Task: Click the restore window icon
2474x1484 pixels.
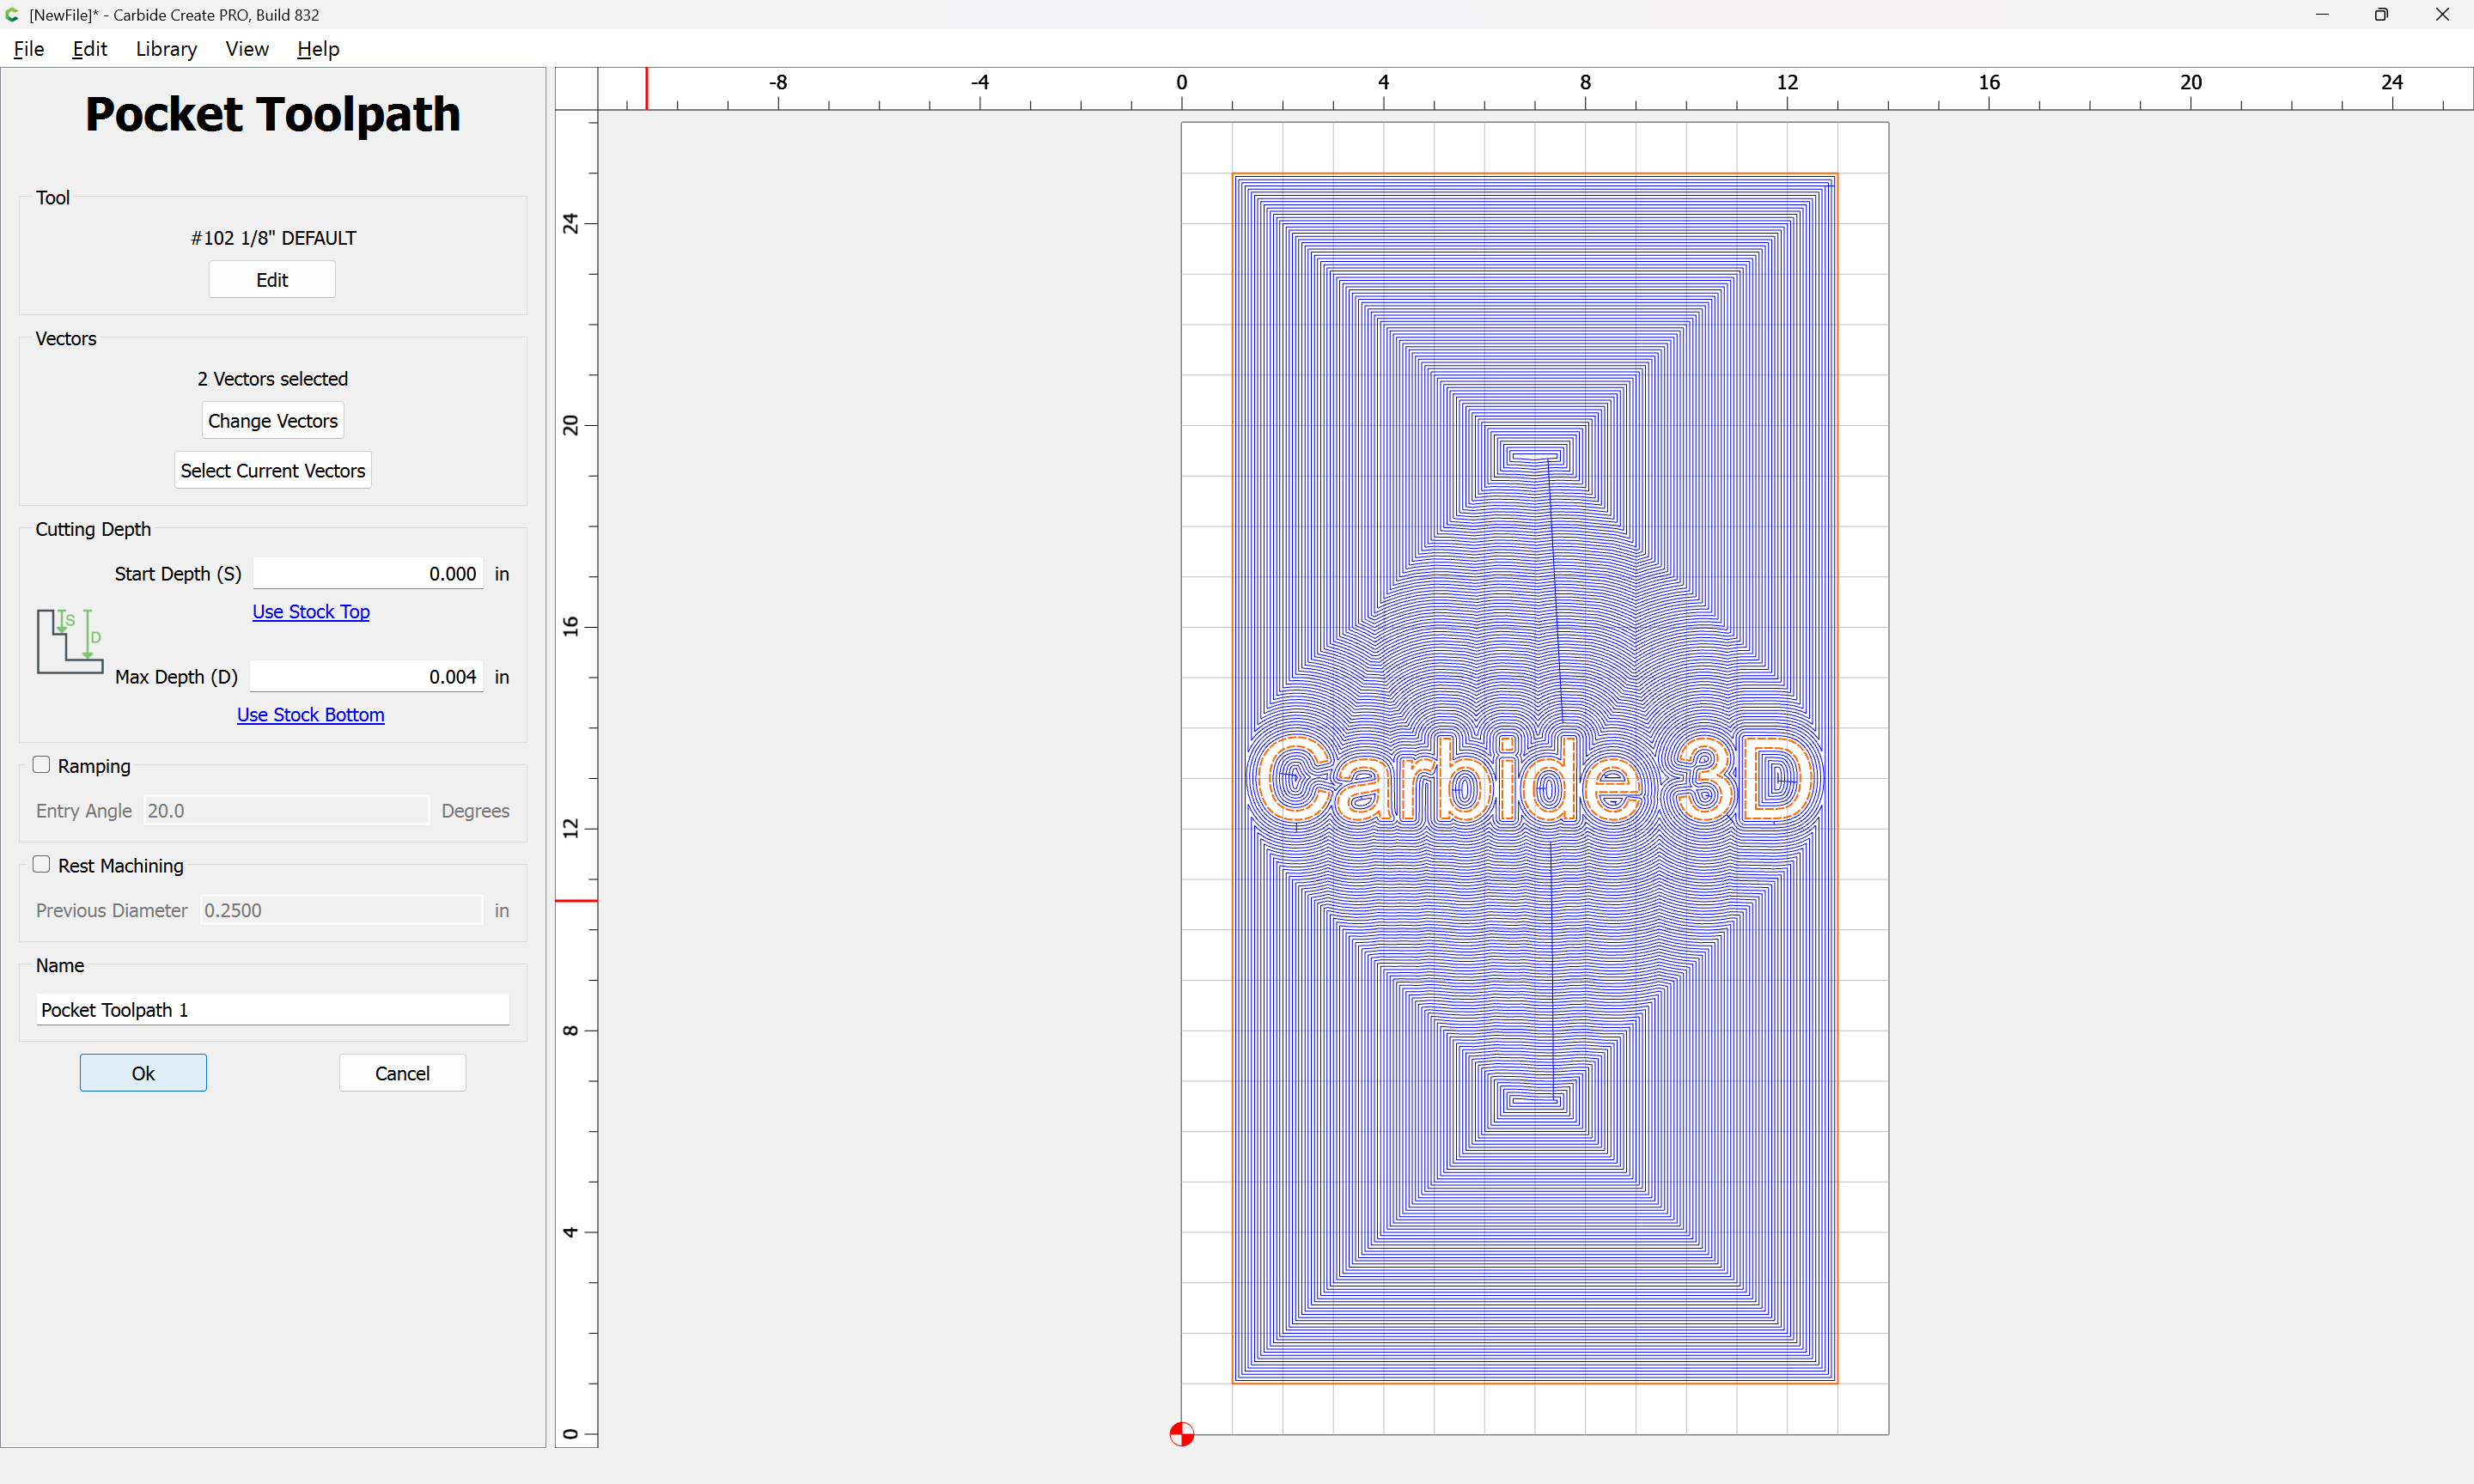Action: 2381,15
